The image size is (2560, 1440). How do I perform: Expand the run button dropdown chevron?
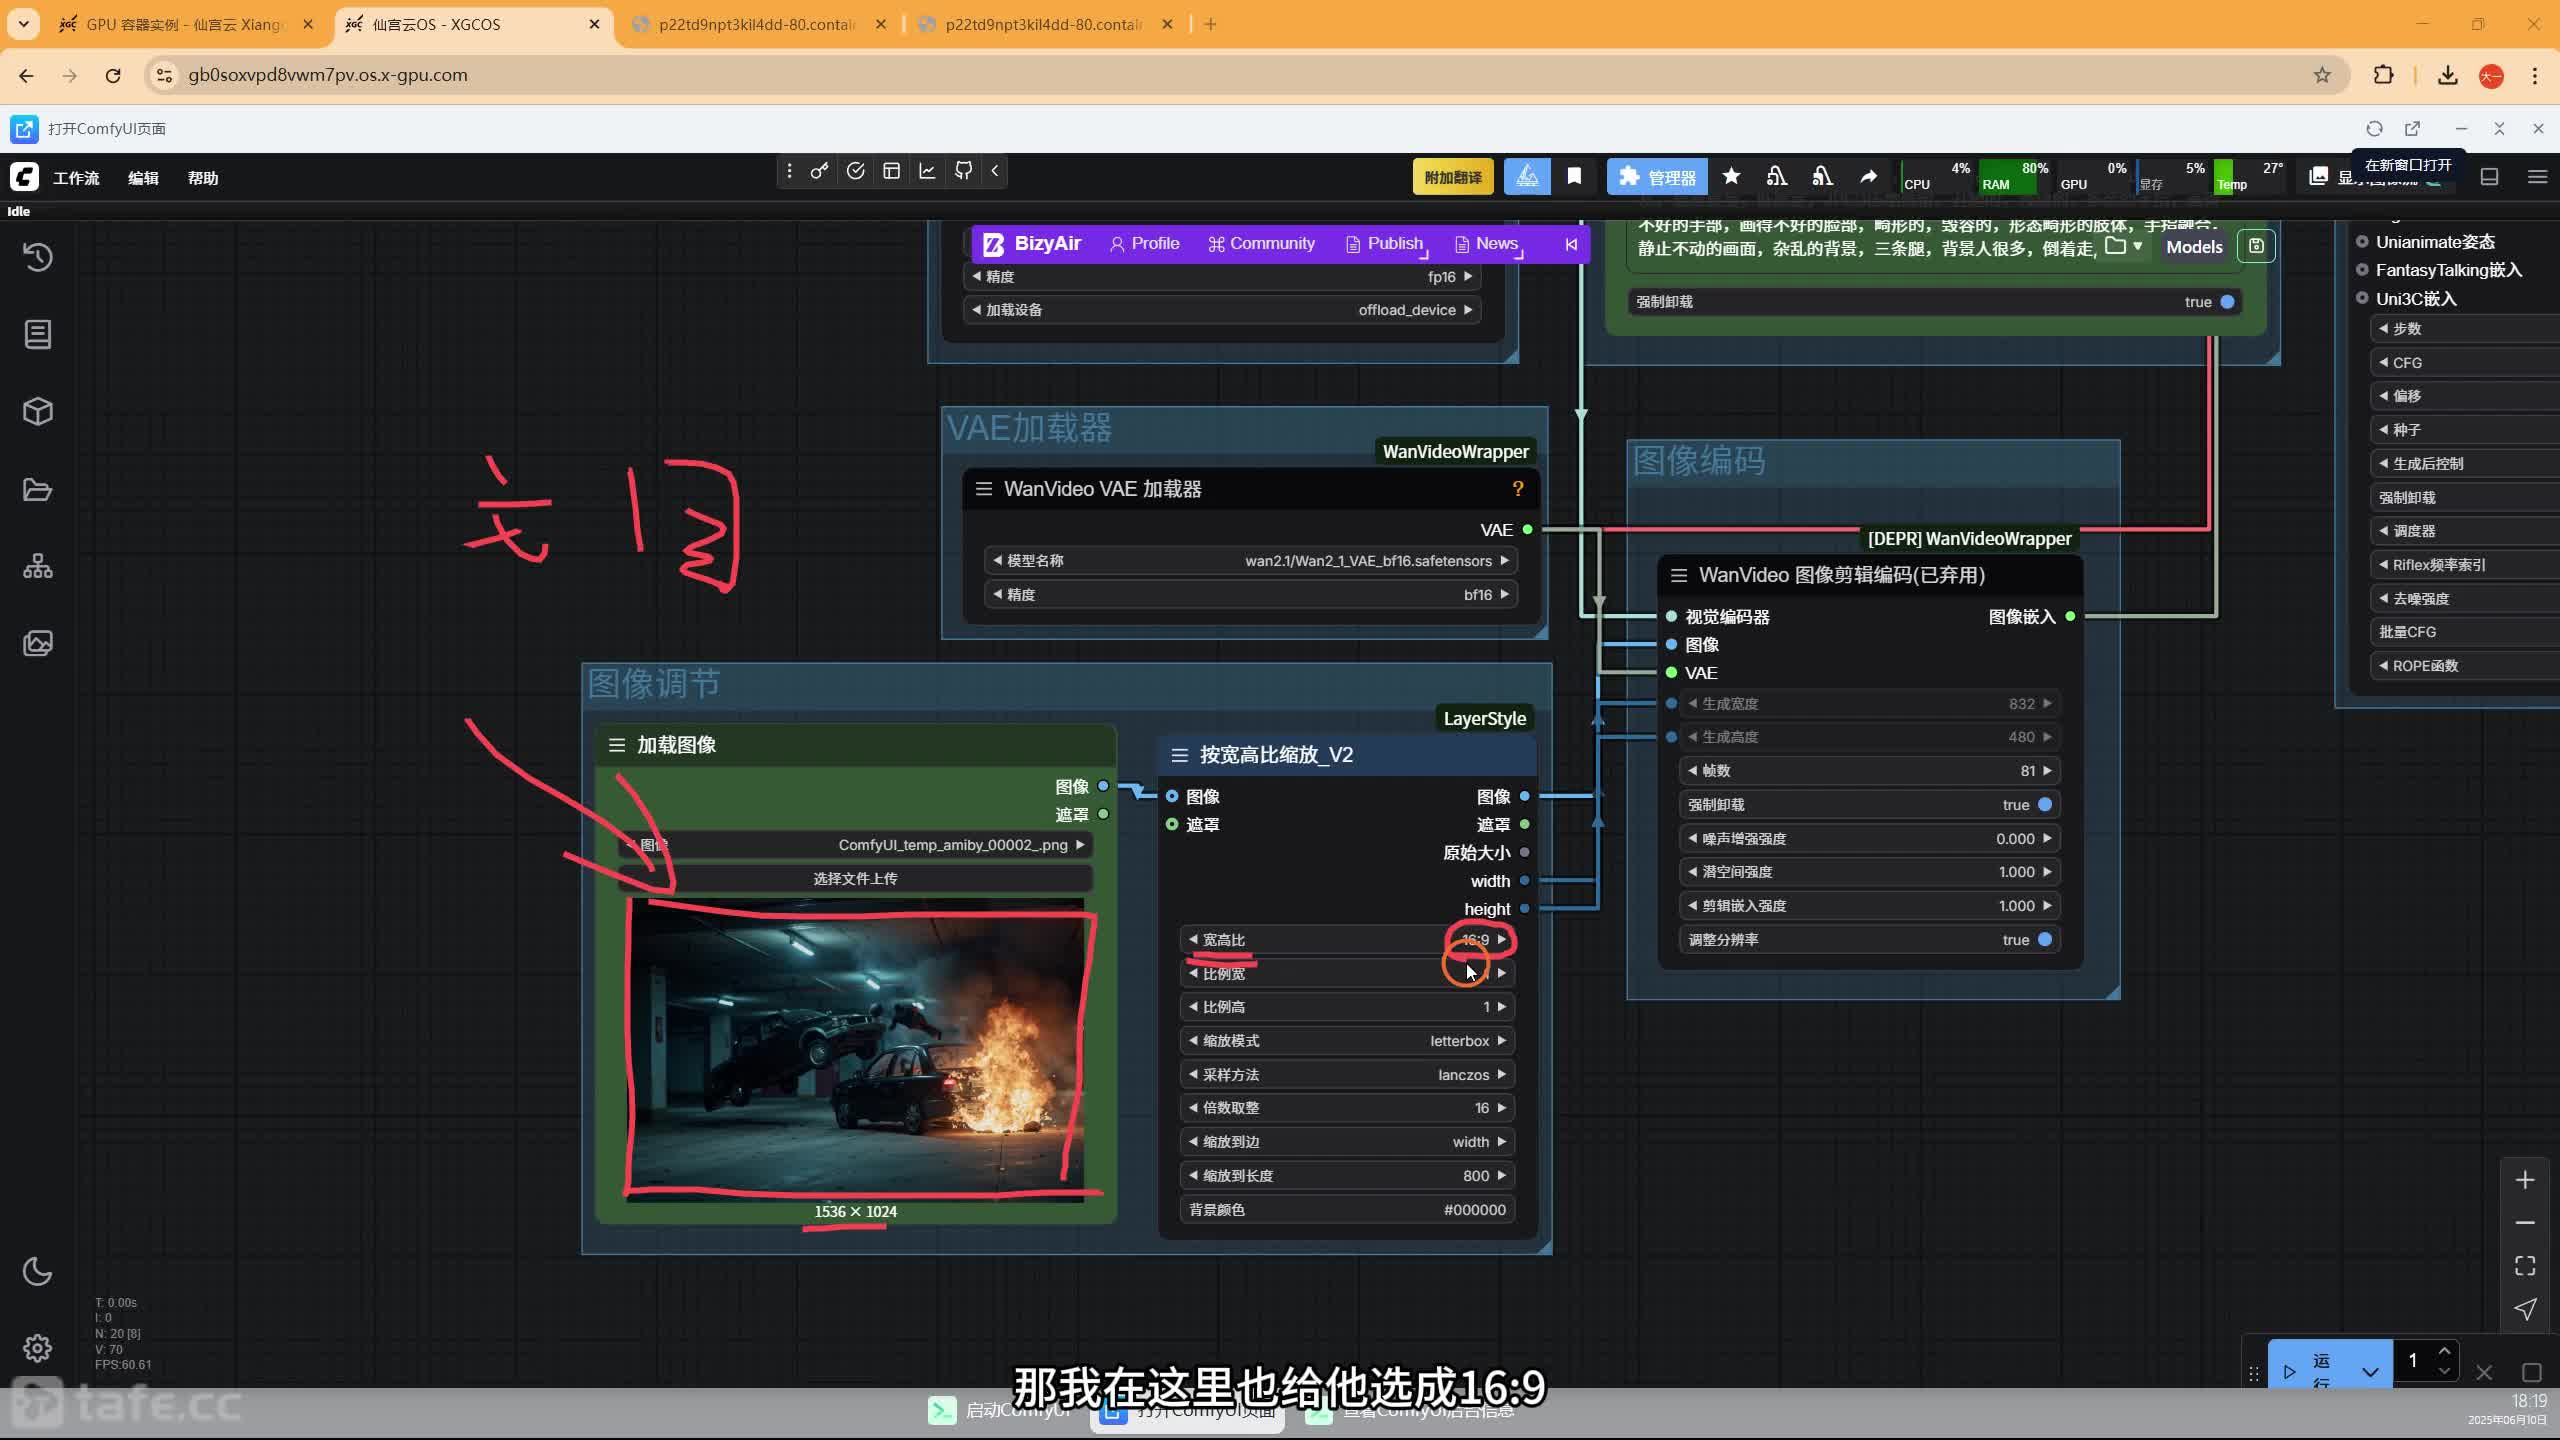(2370, 1372)
